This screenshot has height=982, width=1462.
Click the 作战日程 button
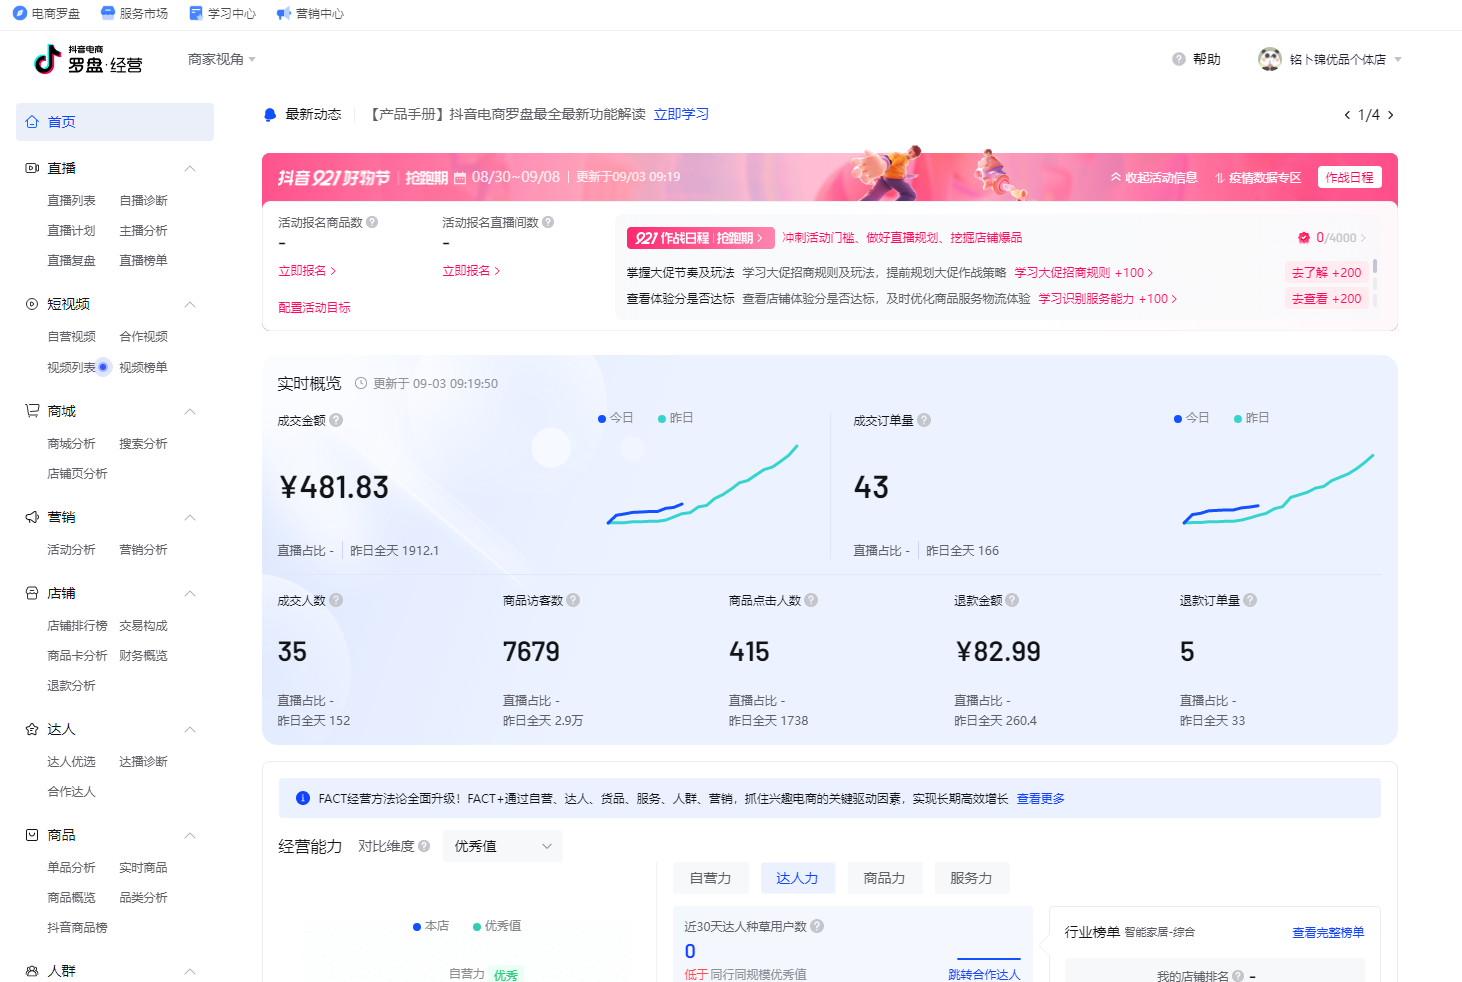pos(1349,177)
